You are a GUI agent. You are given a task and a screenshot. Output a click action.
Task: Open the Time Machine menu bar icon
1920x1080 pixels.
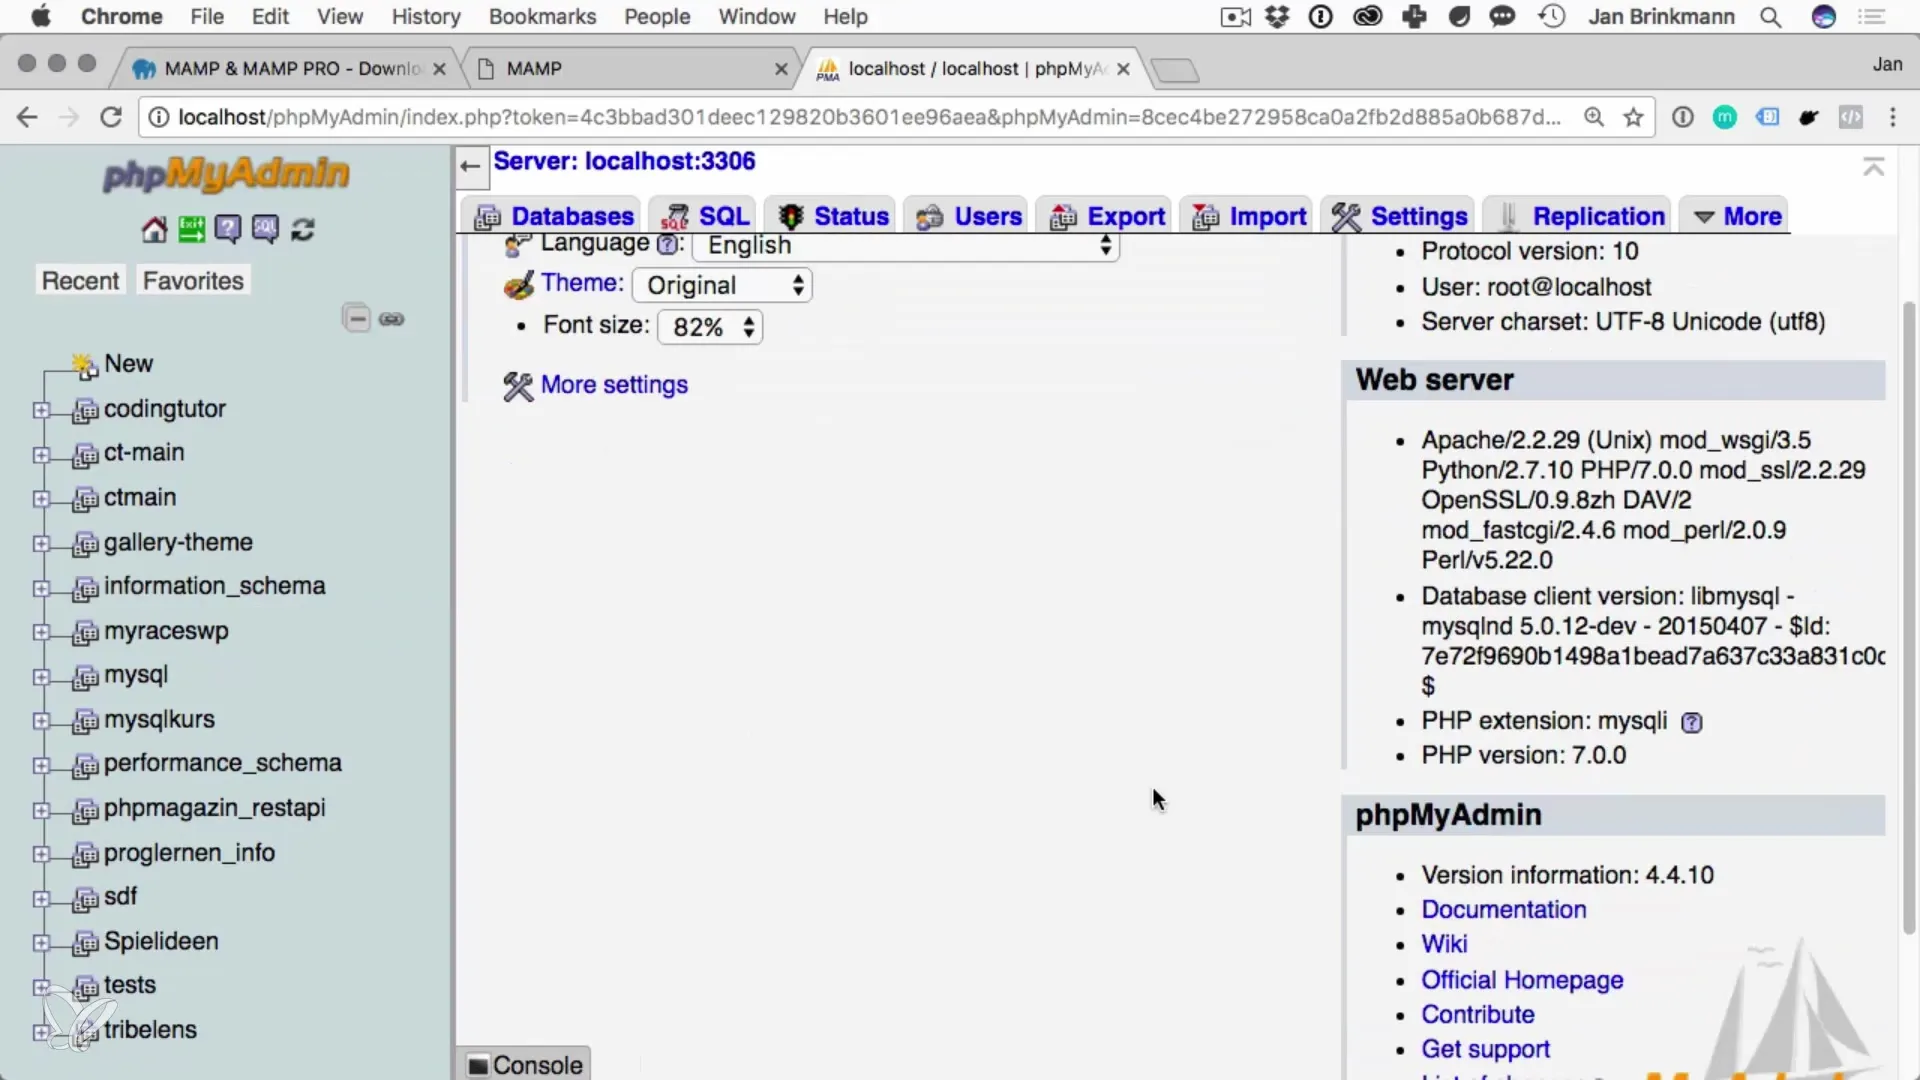coord(1552,17)
